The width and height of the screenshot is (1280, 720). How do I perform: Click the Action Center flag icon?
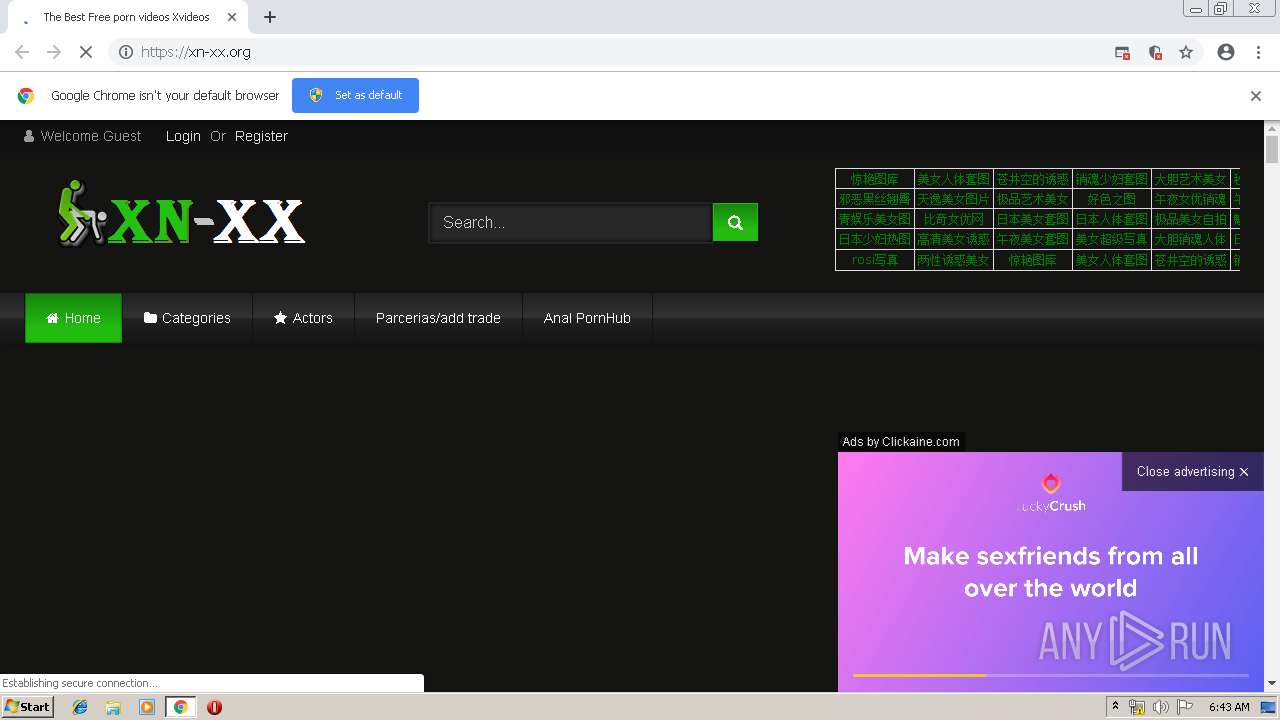click(1185, 707)
